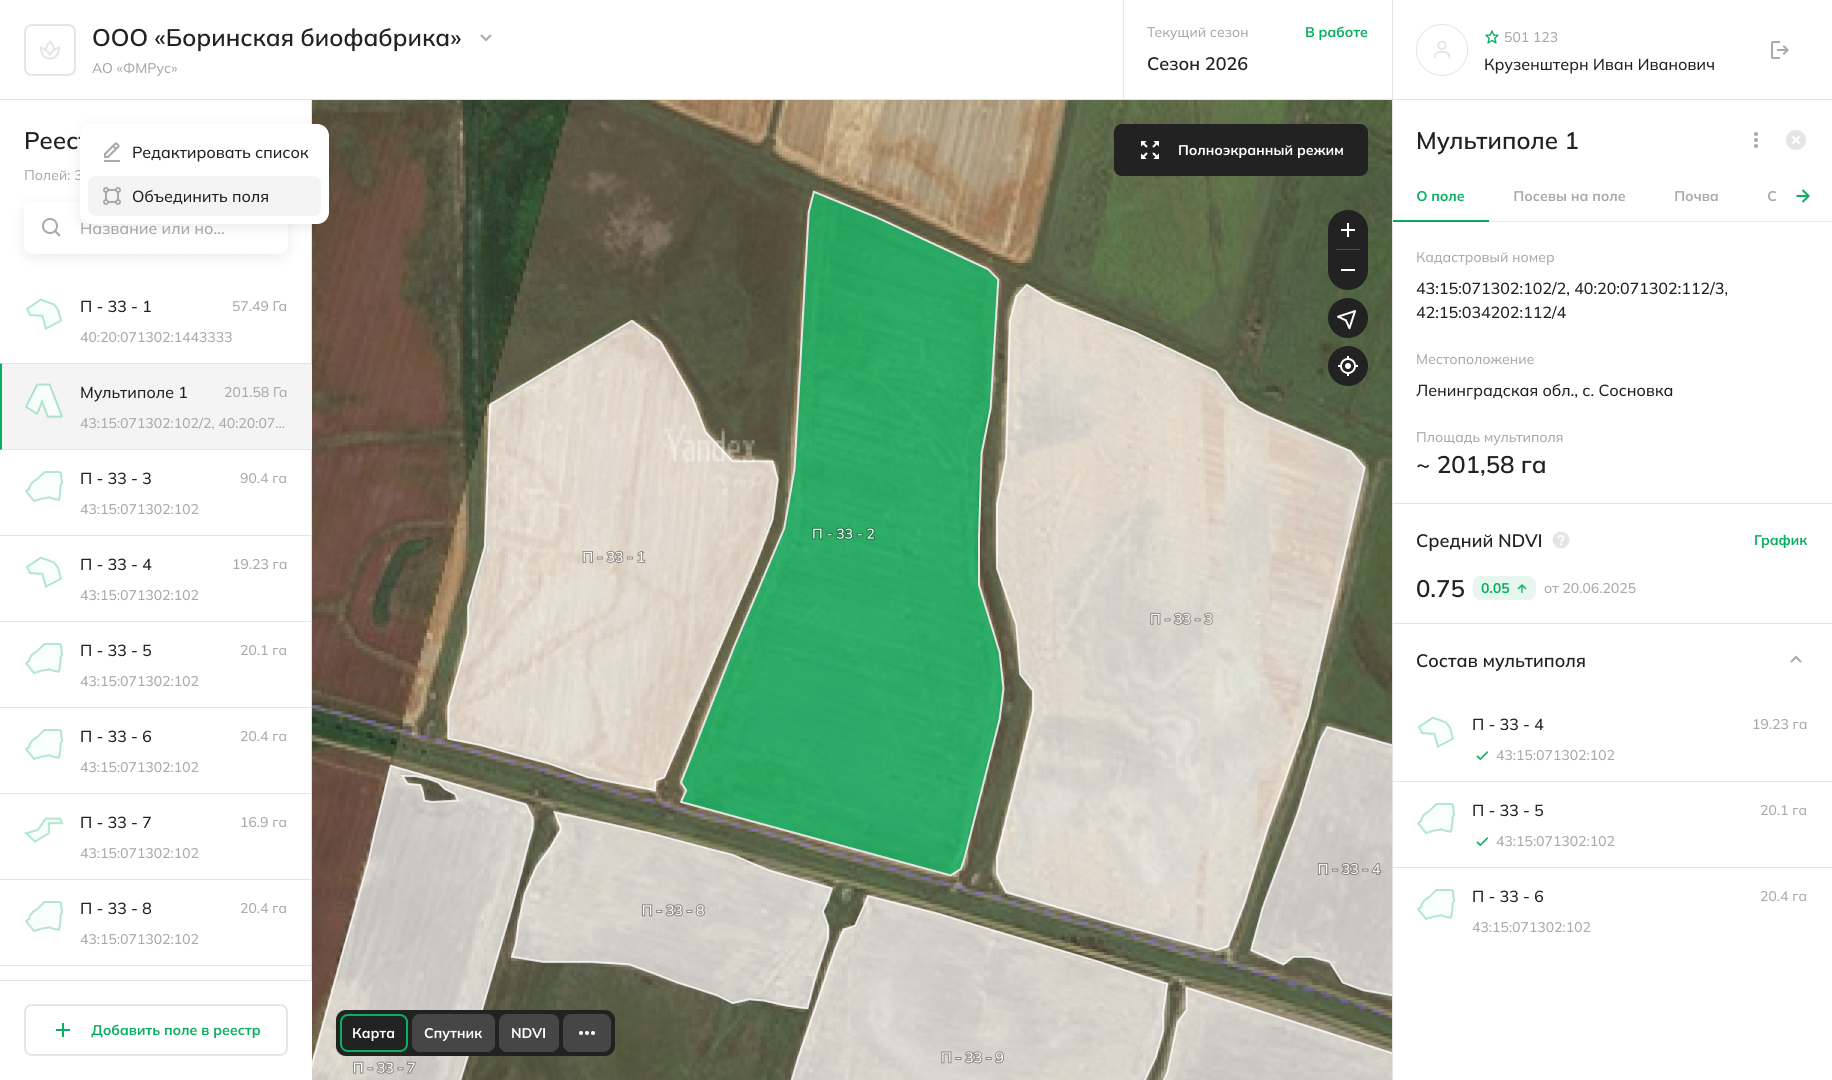Click the company logo icon in header
This screenshot has height=1080, width=1832.
coord(50,50)
